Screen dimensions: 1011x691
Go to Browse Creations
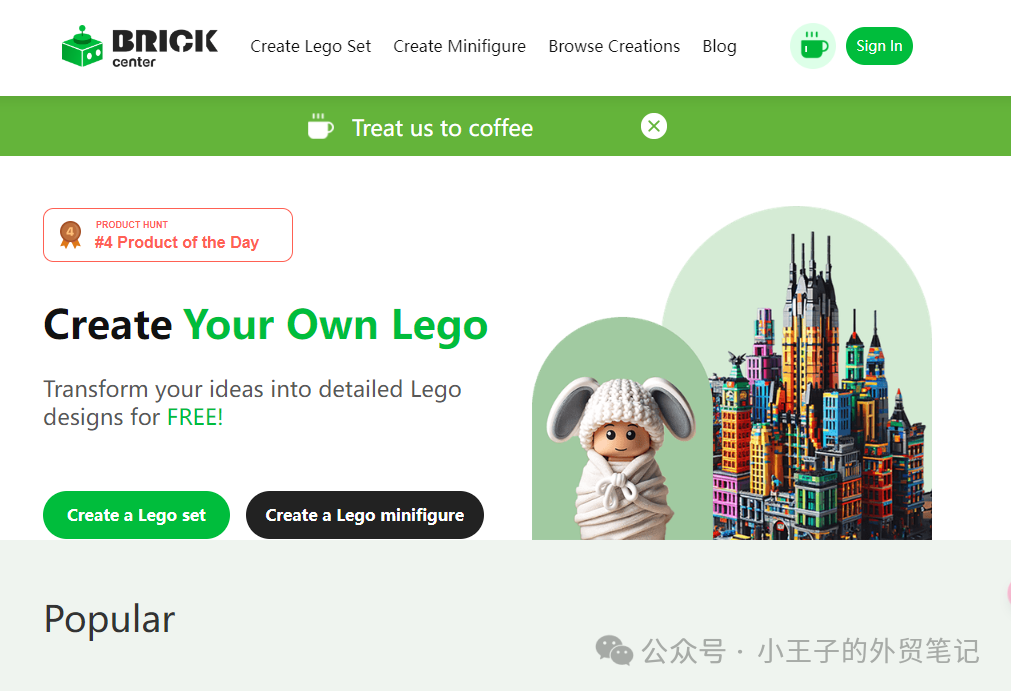(614, 46)
